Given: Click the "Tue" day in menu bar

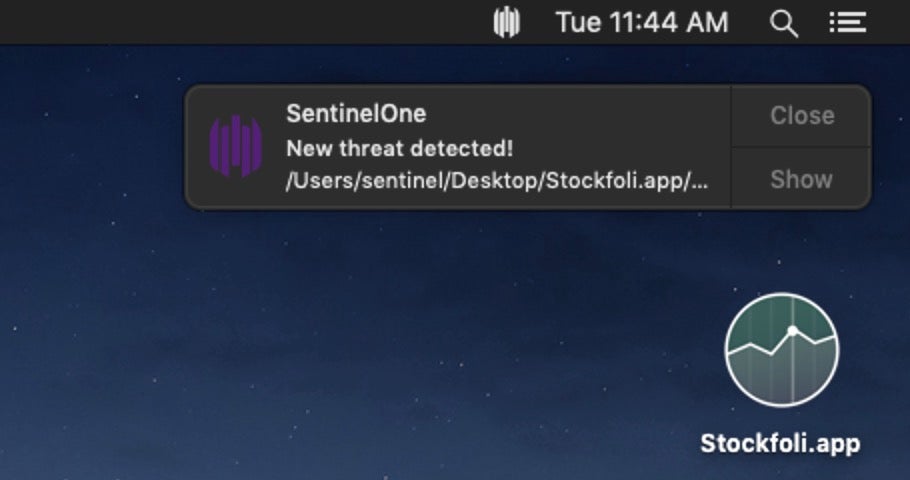Looking at the screenshot, I should pyautogui.click(x=577, y=22).
